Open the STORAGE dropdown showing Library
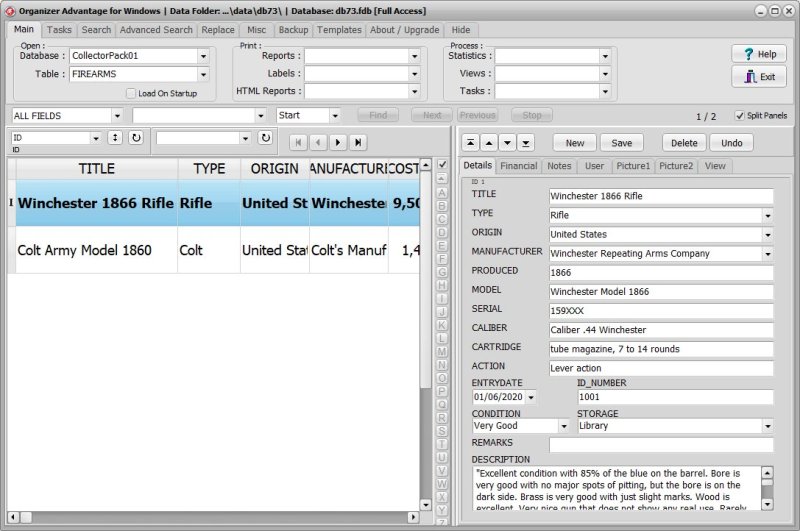 (x=767, y=426)
